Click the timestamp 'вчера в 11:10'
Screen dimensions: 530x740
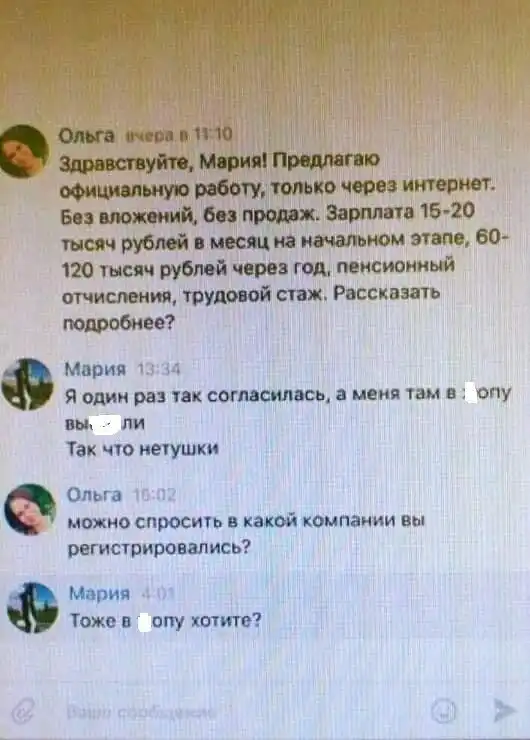click(180, 135)
